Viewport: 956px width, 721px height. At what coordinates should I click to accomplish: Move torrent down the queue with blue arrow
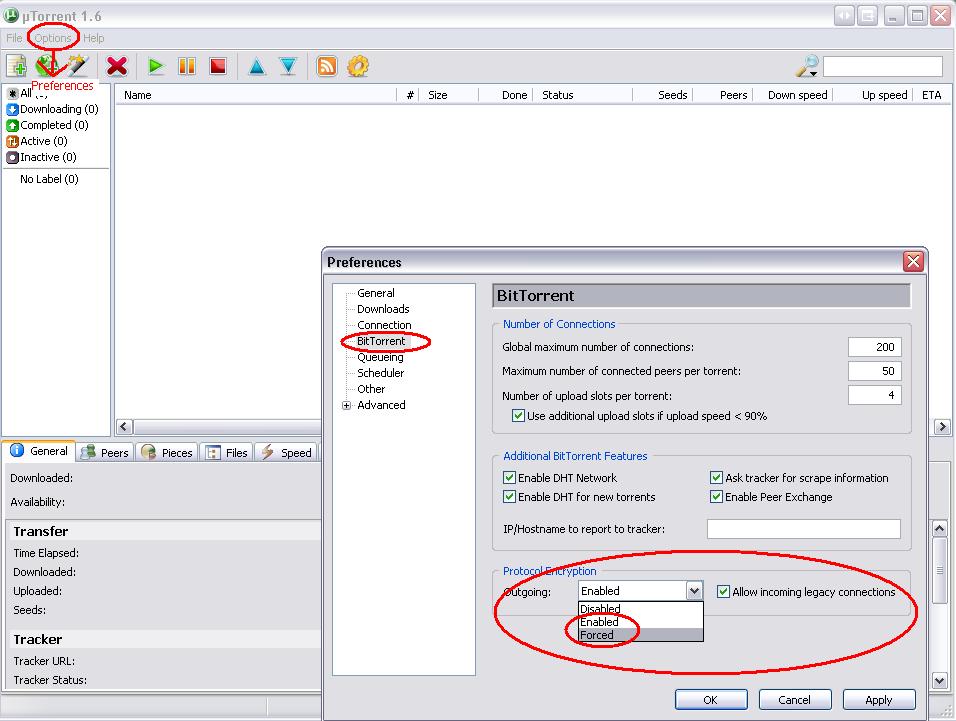(288, 66)
